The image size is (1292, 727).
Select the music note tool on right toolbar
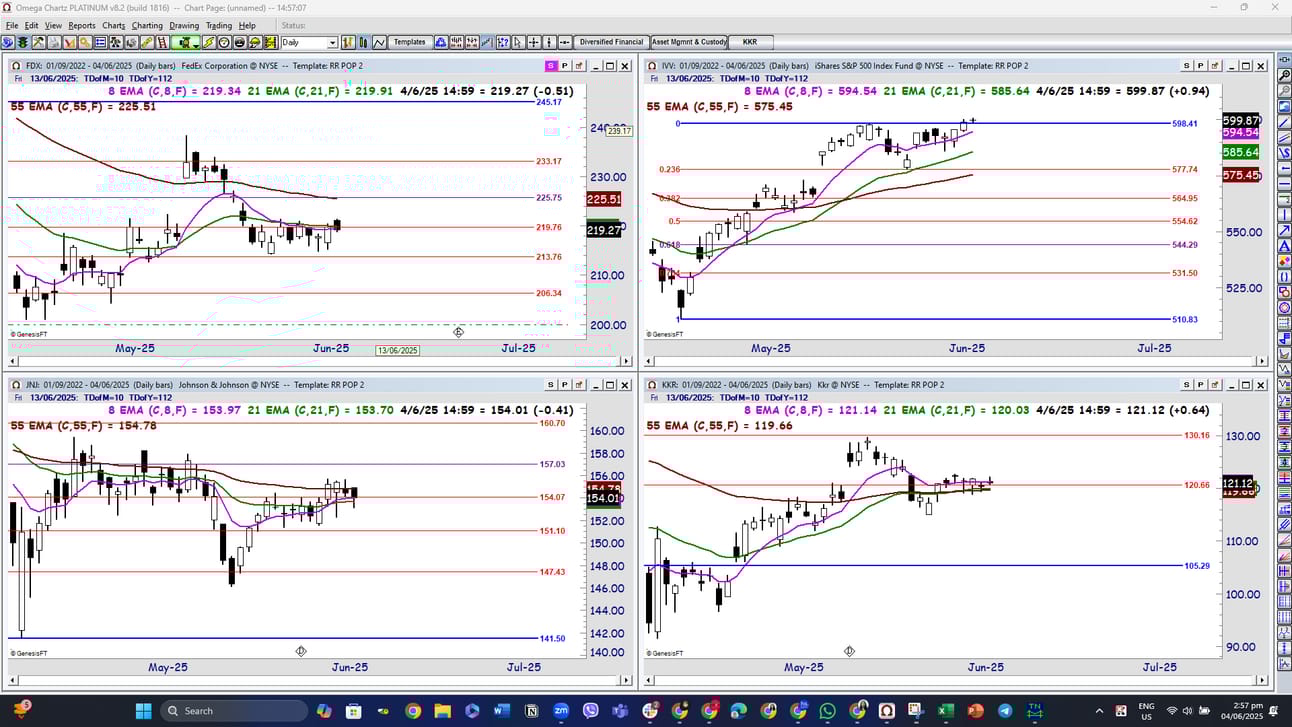1283,339
